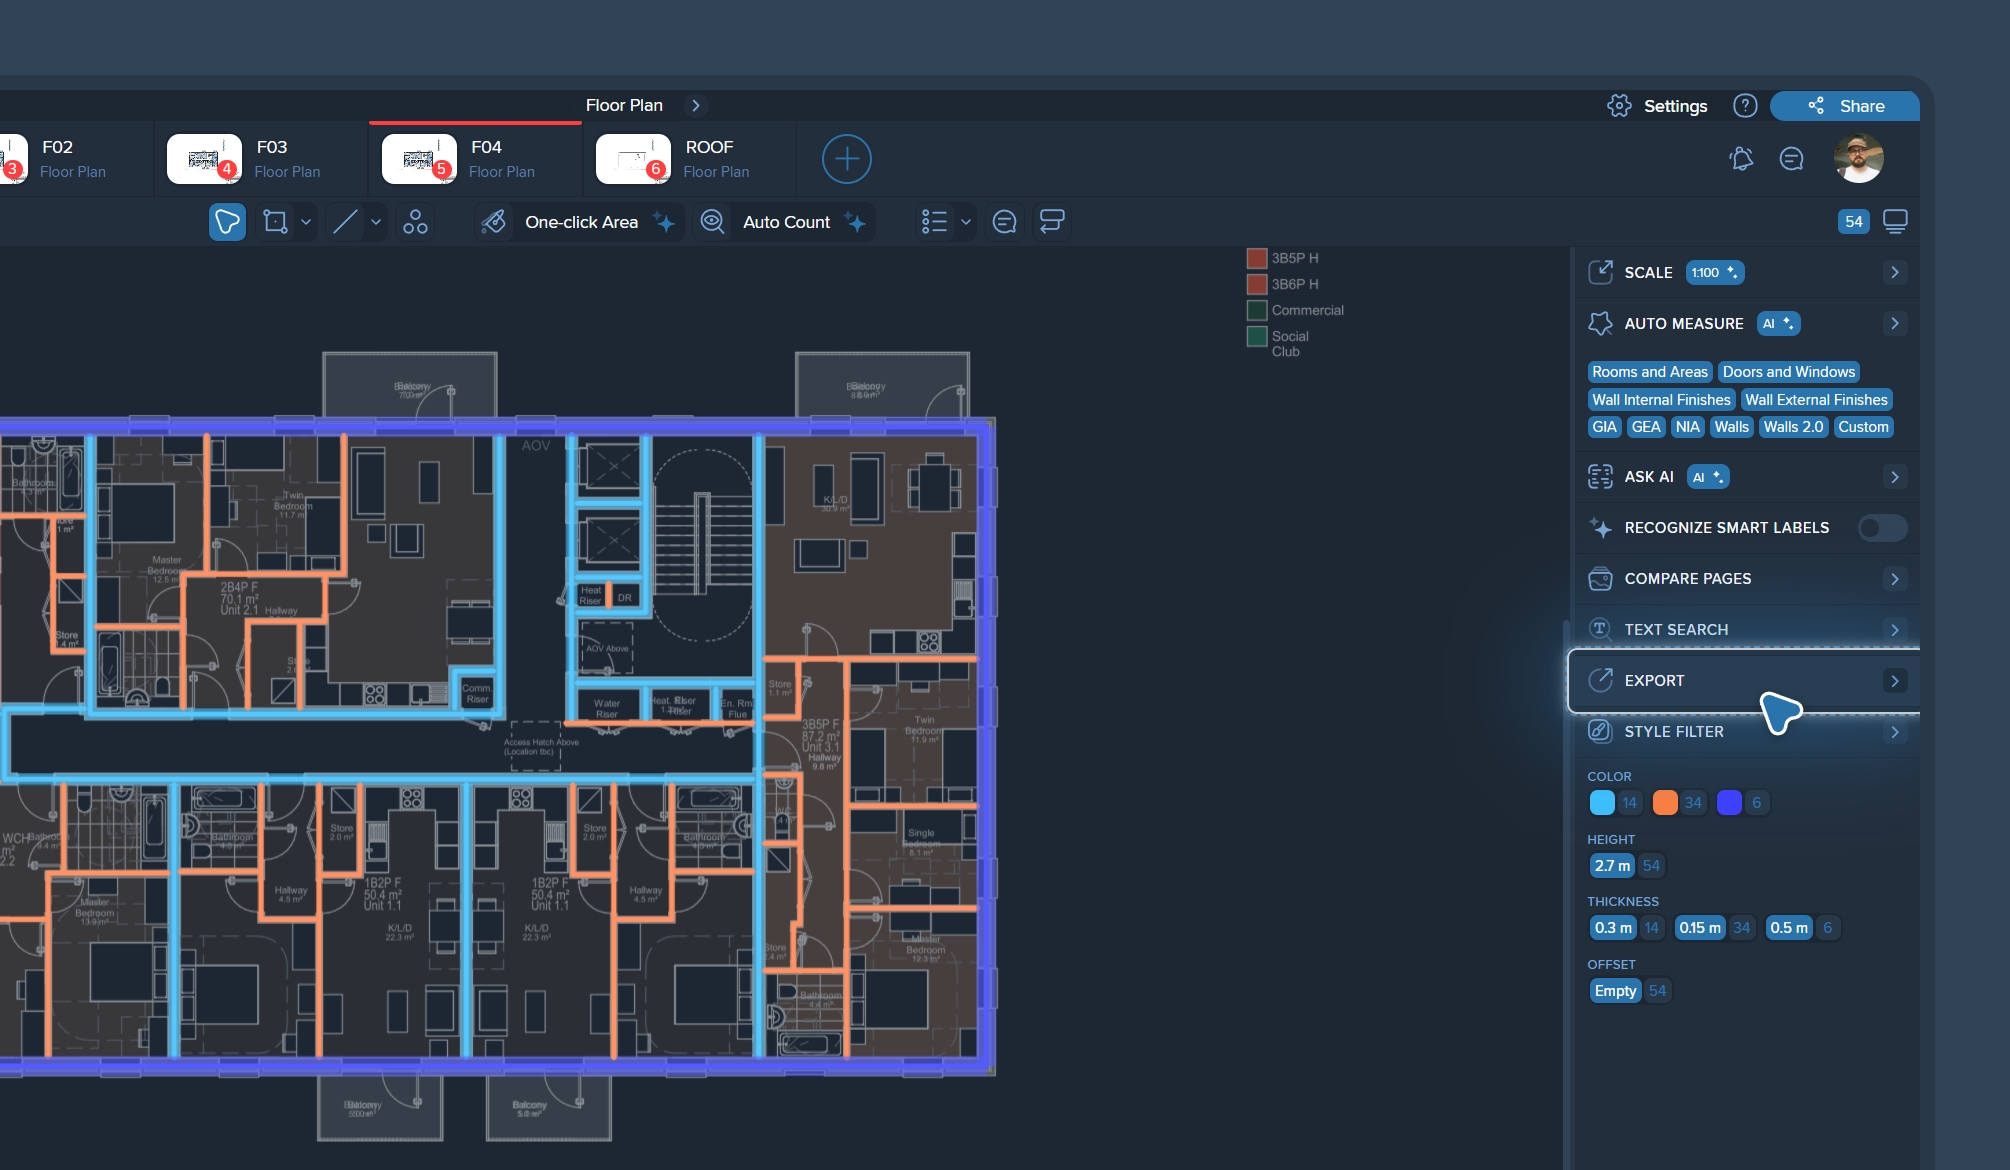
Task: Open the notifications bell
Action: [x=1741, y=159]
